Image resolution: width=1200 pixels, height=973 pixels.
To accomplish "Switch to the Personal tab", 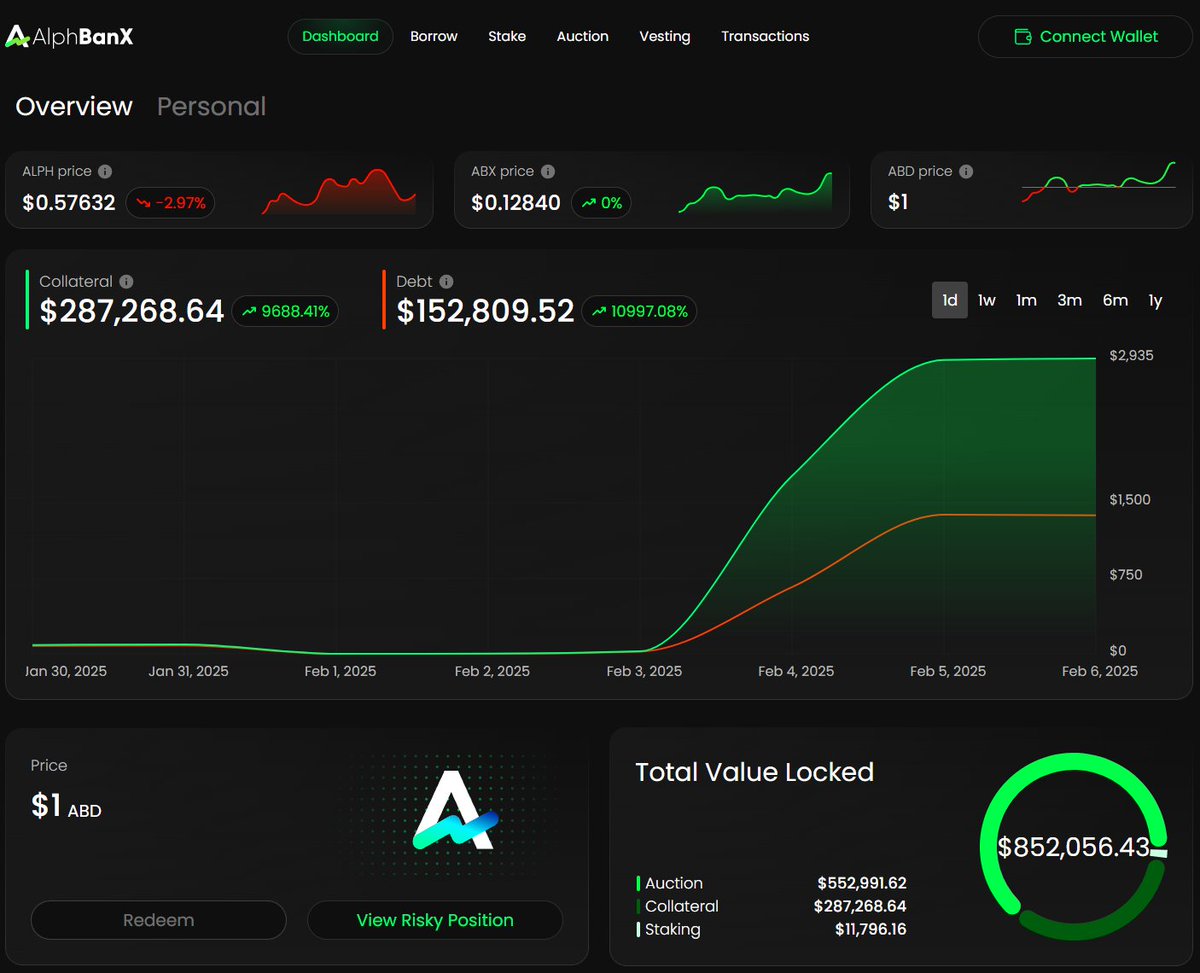I will [211, 106].
